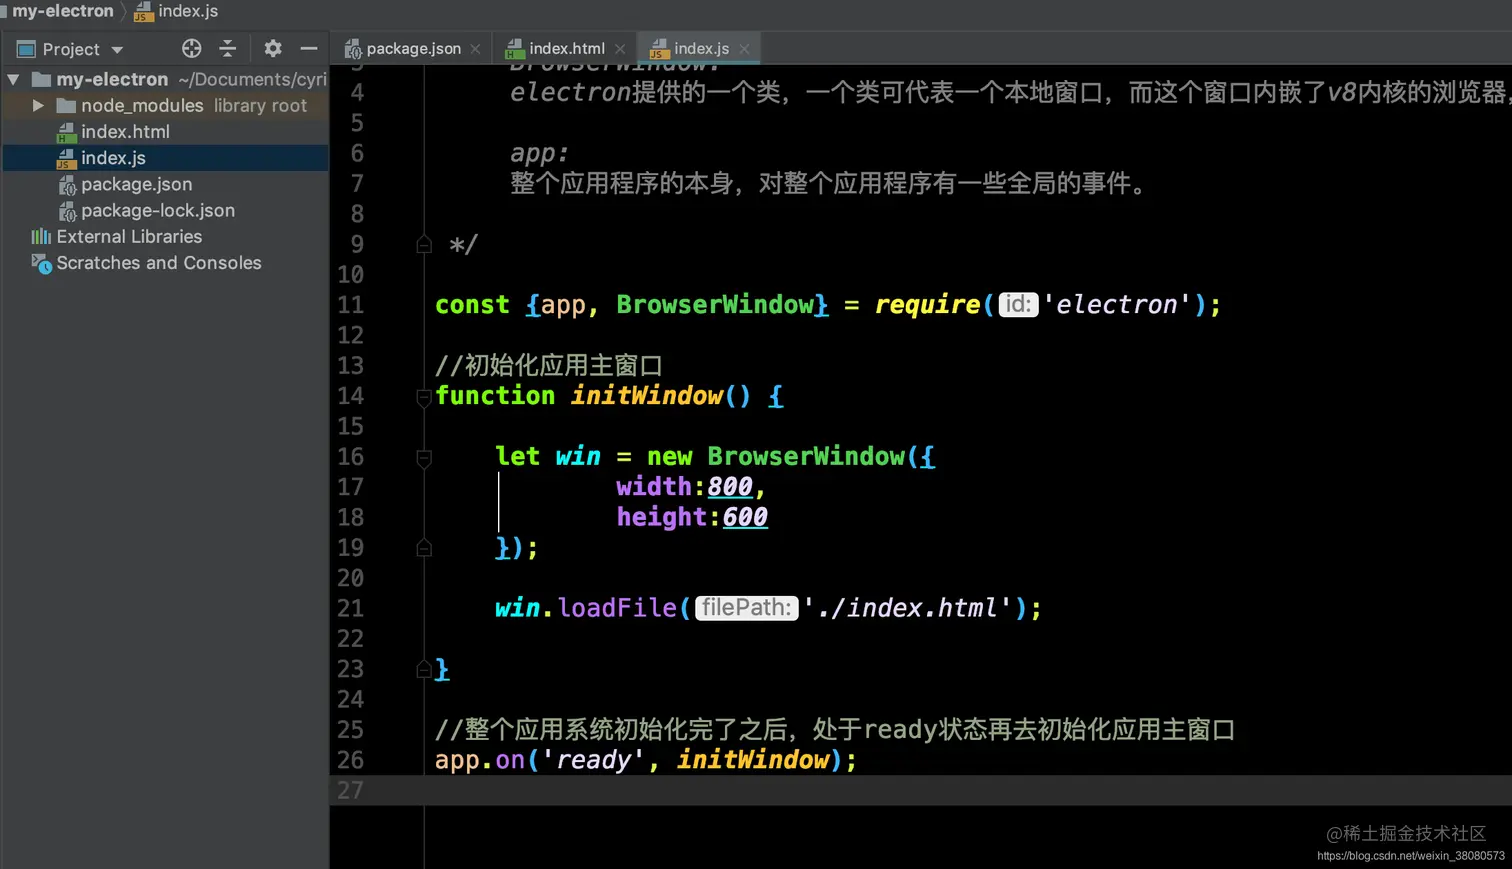
Task: Close the package.json tab
Action: (x=476, y=49)
